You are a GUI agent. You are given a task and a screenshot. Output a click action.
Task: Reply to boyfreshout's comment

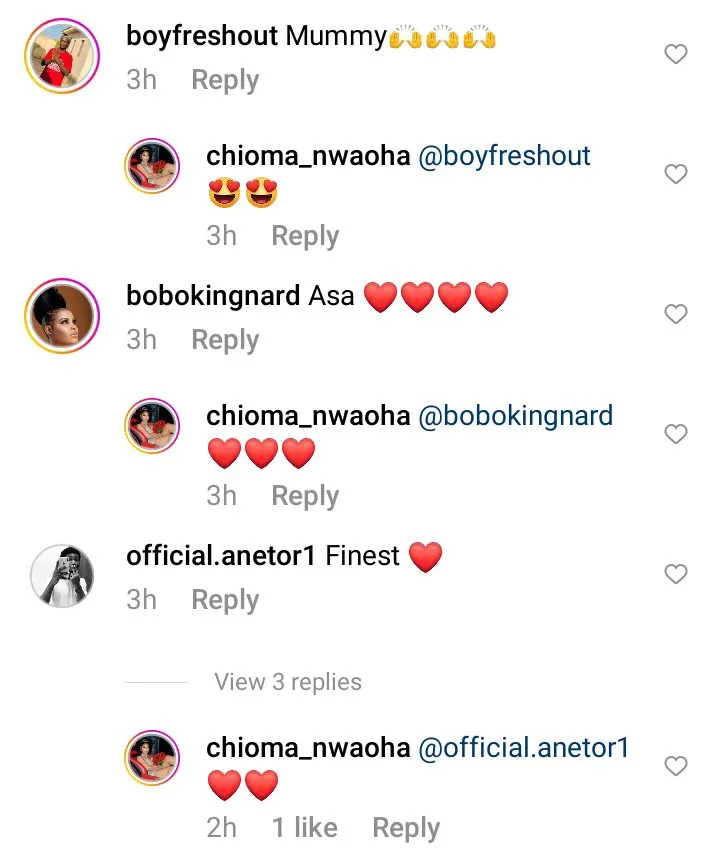225,81
